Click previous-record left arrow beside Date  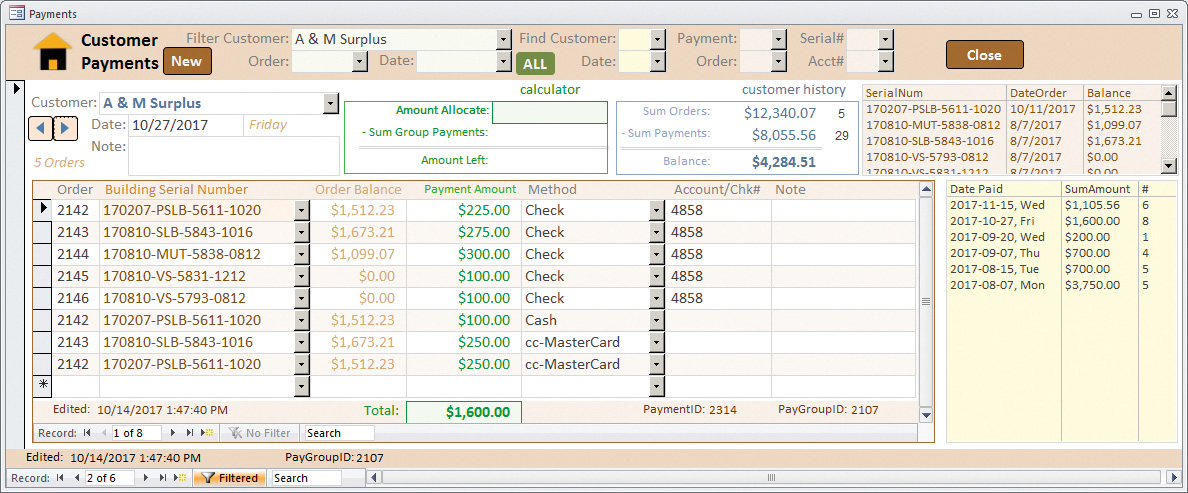click(40, 128)
